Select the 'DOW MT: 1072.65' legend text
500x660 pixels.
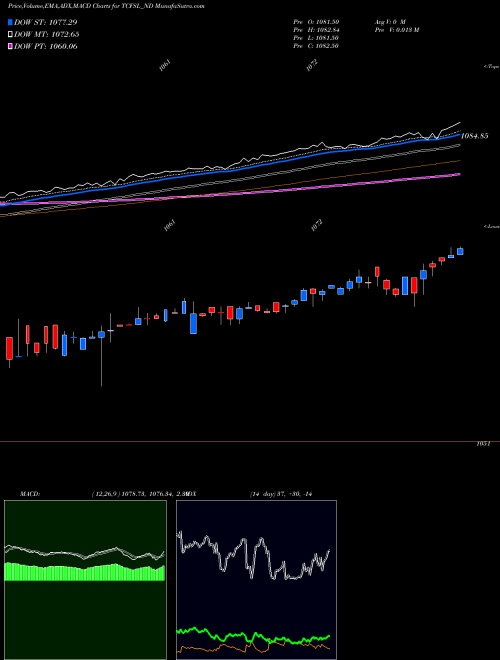[47, 35]
